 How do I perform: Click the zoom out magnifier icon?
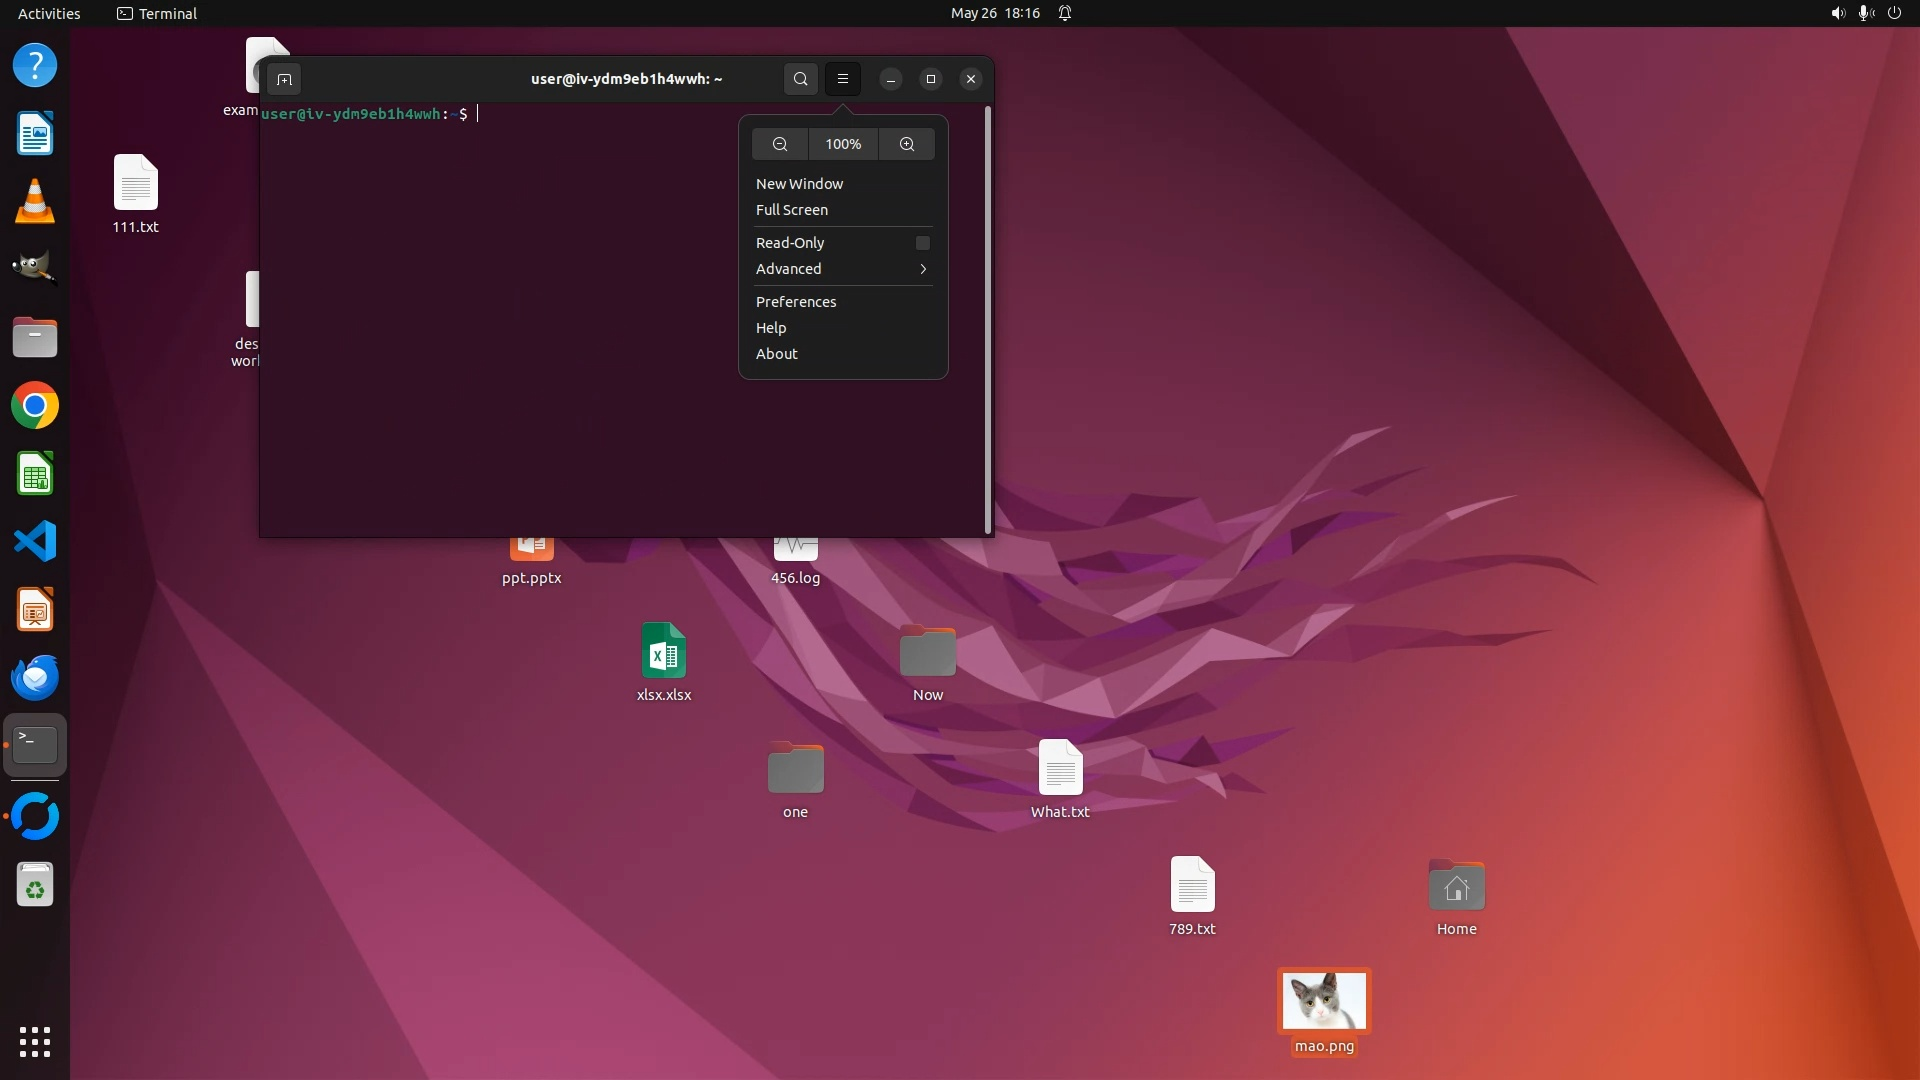coord(780,144)
